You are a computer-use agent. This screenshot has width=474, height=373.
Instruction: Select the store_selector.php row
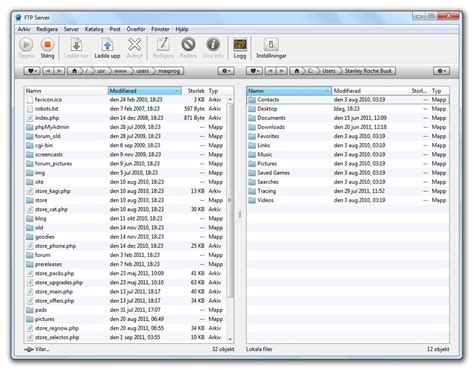tap(125, 337)
